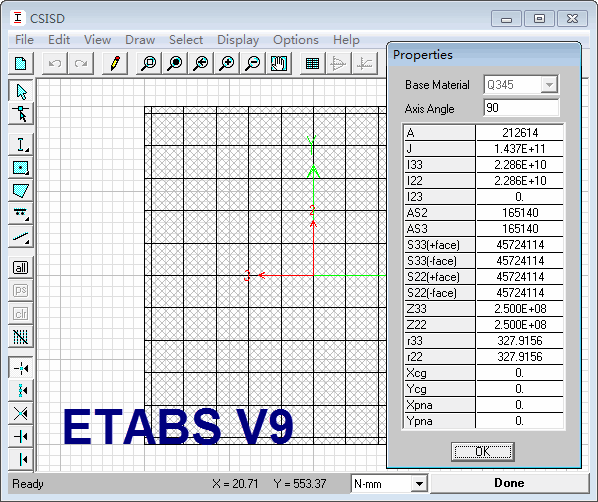The width and height of the screenshot is (598, 502).
Task: Toggle snap to guideline intersections and points
Action: pyautogui.click(x=21, y=368)
